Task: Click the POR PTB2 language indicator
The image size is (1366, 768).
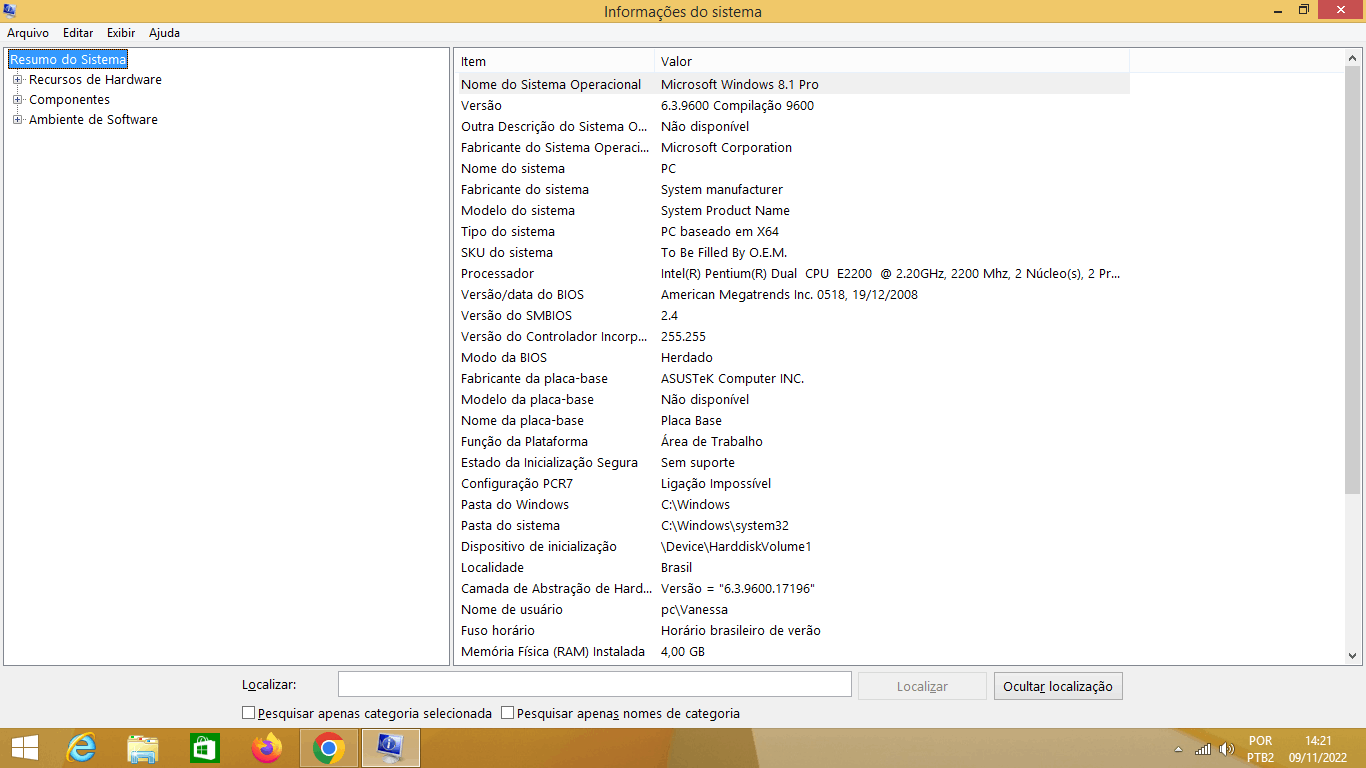Action: tap(1260, 749)
